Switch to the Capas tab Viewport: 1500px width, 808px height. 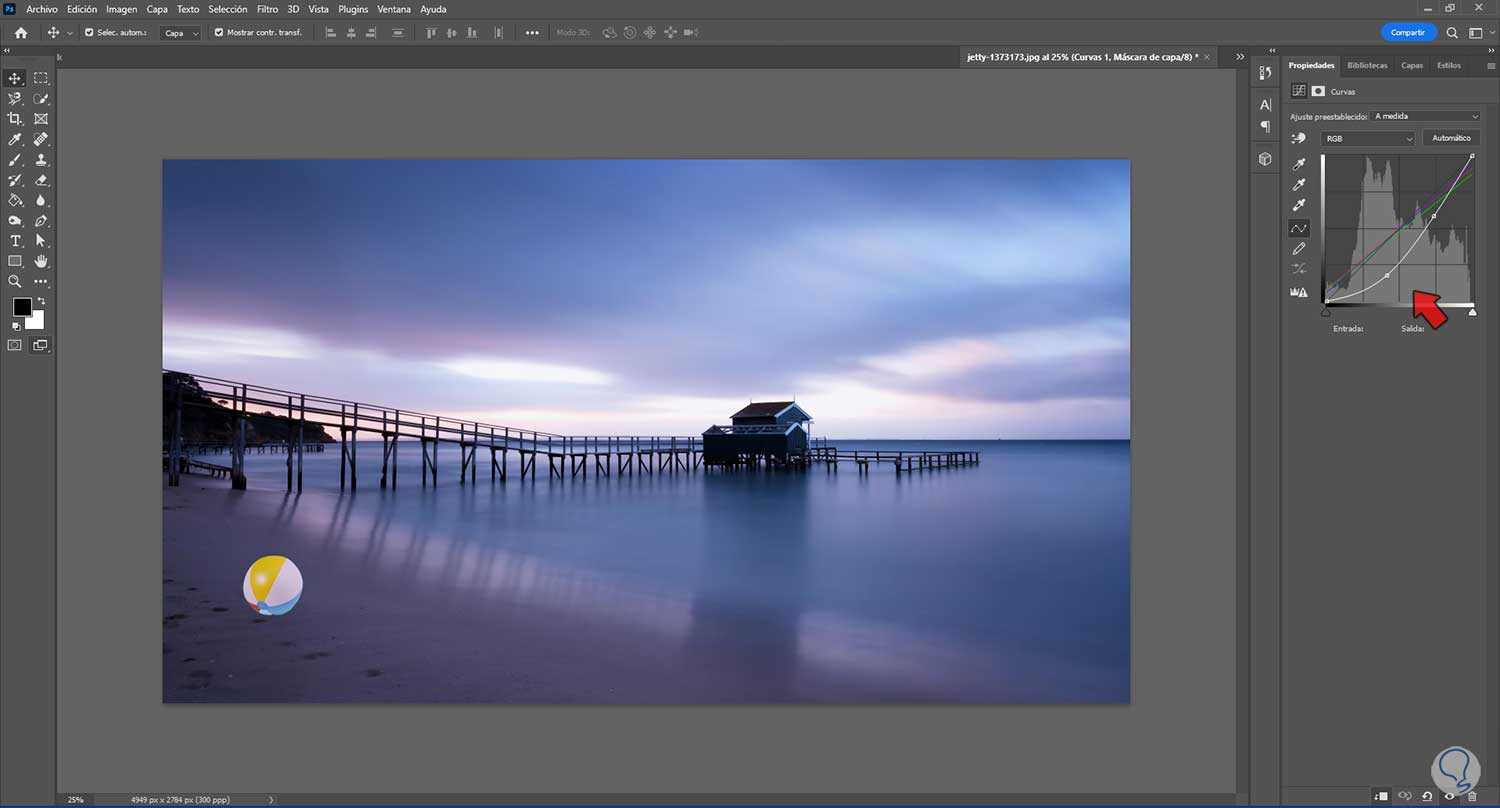pyautogui.click(x=1411, y=65)
